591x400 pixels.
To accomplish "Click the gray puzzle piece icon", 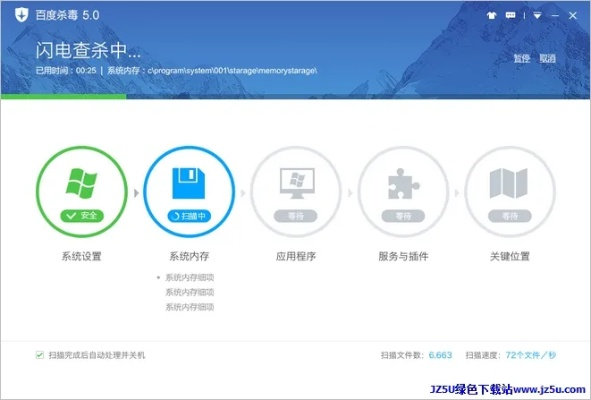I will [x=403, y=183].
